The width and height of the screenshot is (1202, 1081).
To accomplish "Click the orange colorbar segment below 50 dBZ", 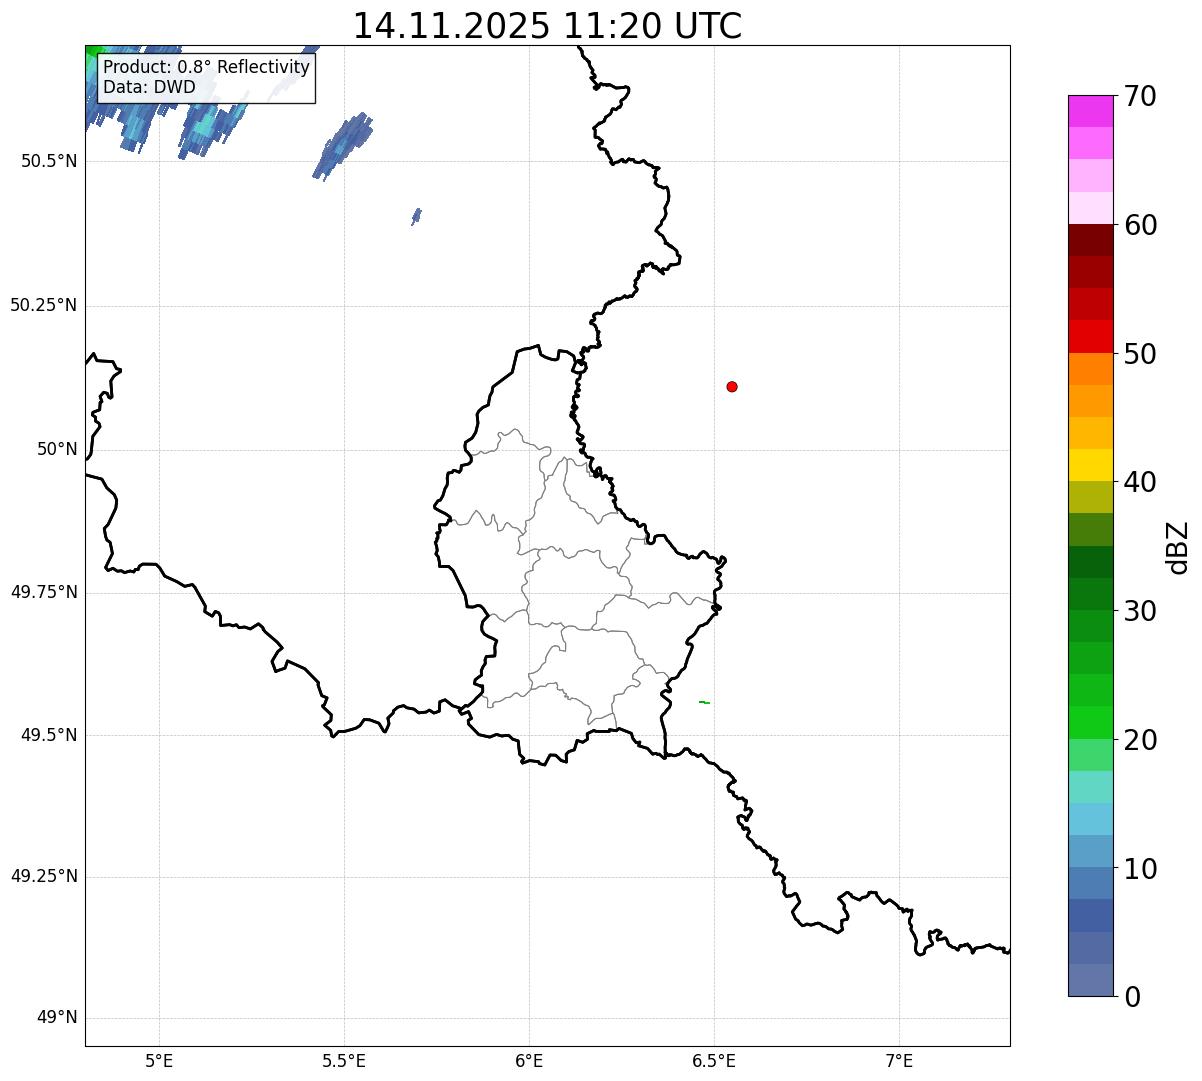I will coord(1090,369).
